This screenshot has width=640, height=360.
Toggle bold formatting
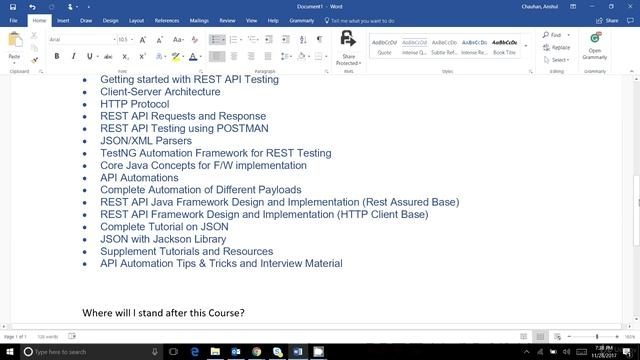[x=57, y=56]
